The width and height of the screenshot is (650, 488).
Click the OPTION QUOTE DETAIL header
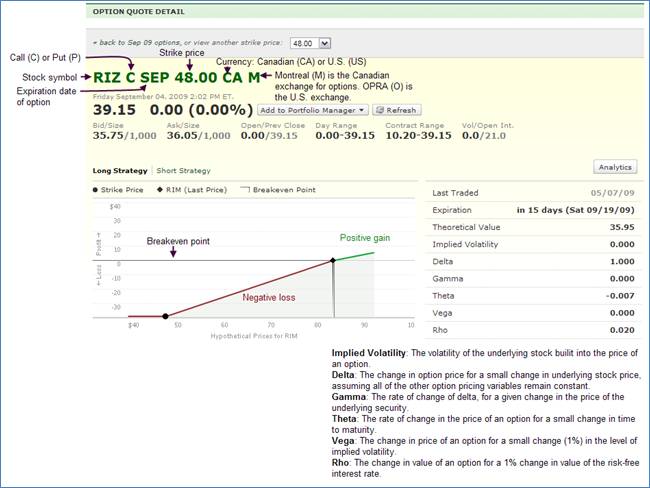pyautogui.click(x=138, y=12)
